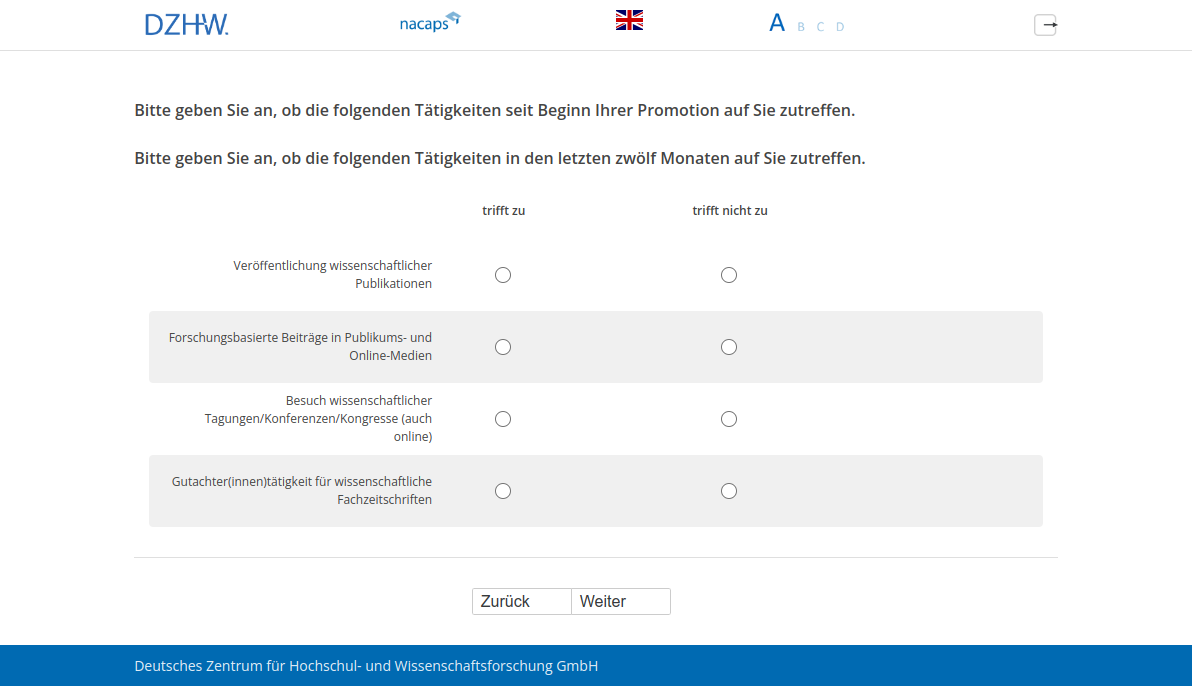Click the DZHW logo
This screenshot has height=695, width=1192.
pos(186,24)
